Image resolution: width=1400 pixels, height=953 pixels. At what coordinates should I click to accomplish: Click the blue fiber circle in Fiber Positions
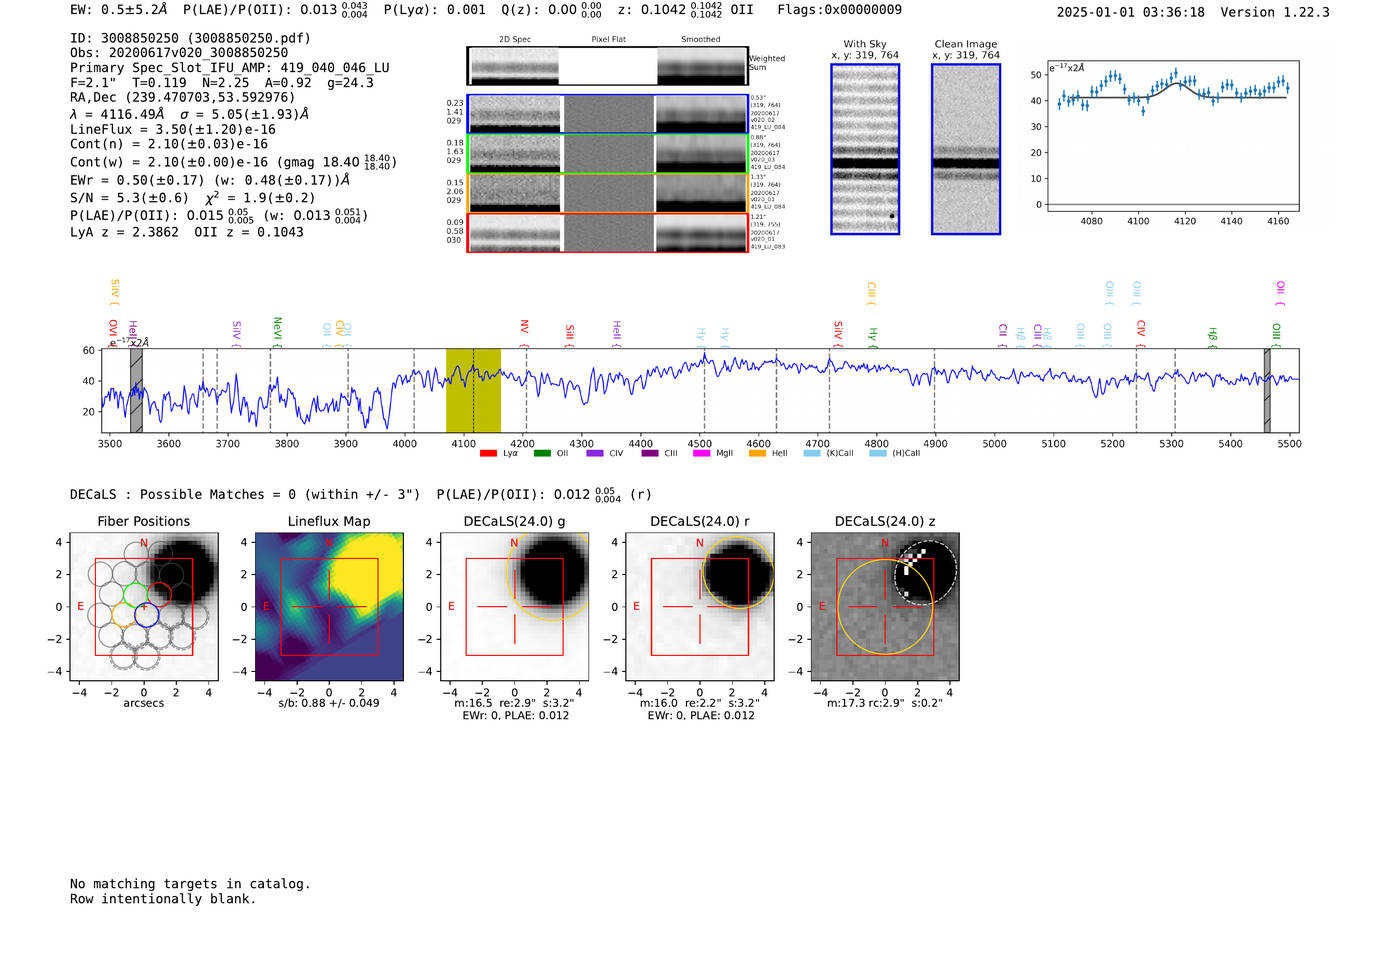[146, 615]
